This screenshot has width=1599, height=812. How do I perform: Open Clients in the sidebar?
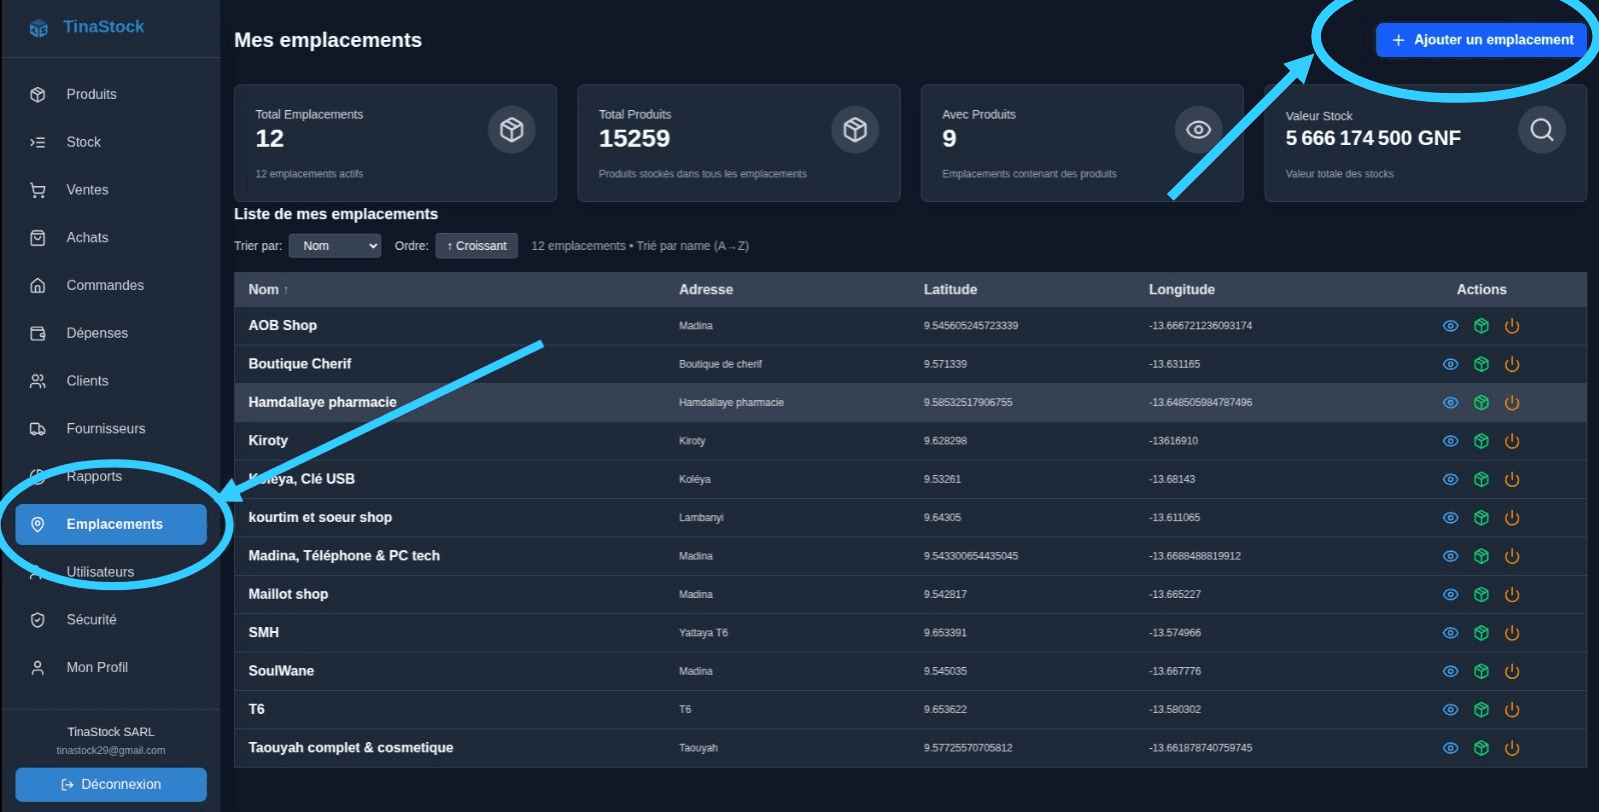[110, 381]
